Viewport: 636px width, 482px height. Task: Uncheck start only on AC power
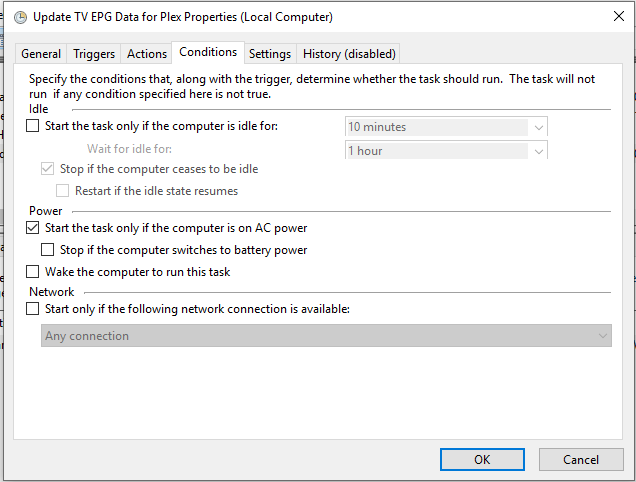[33, 228]
